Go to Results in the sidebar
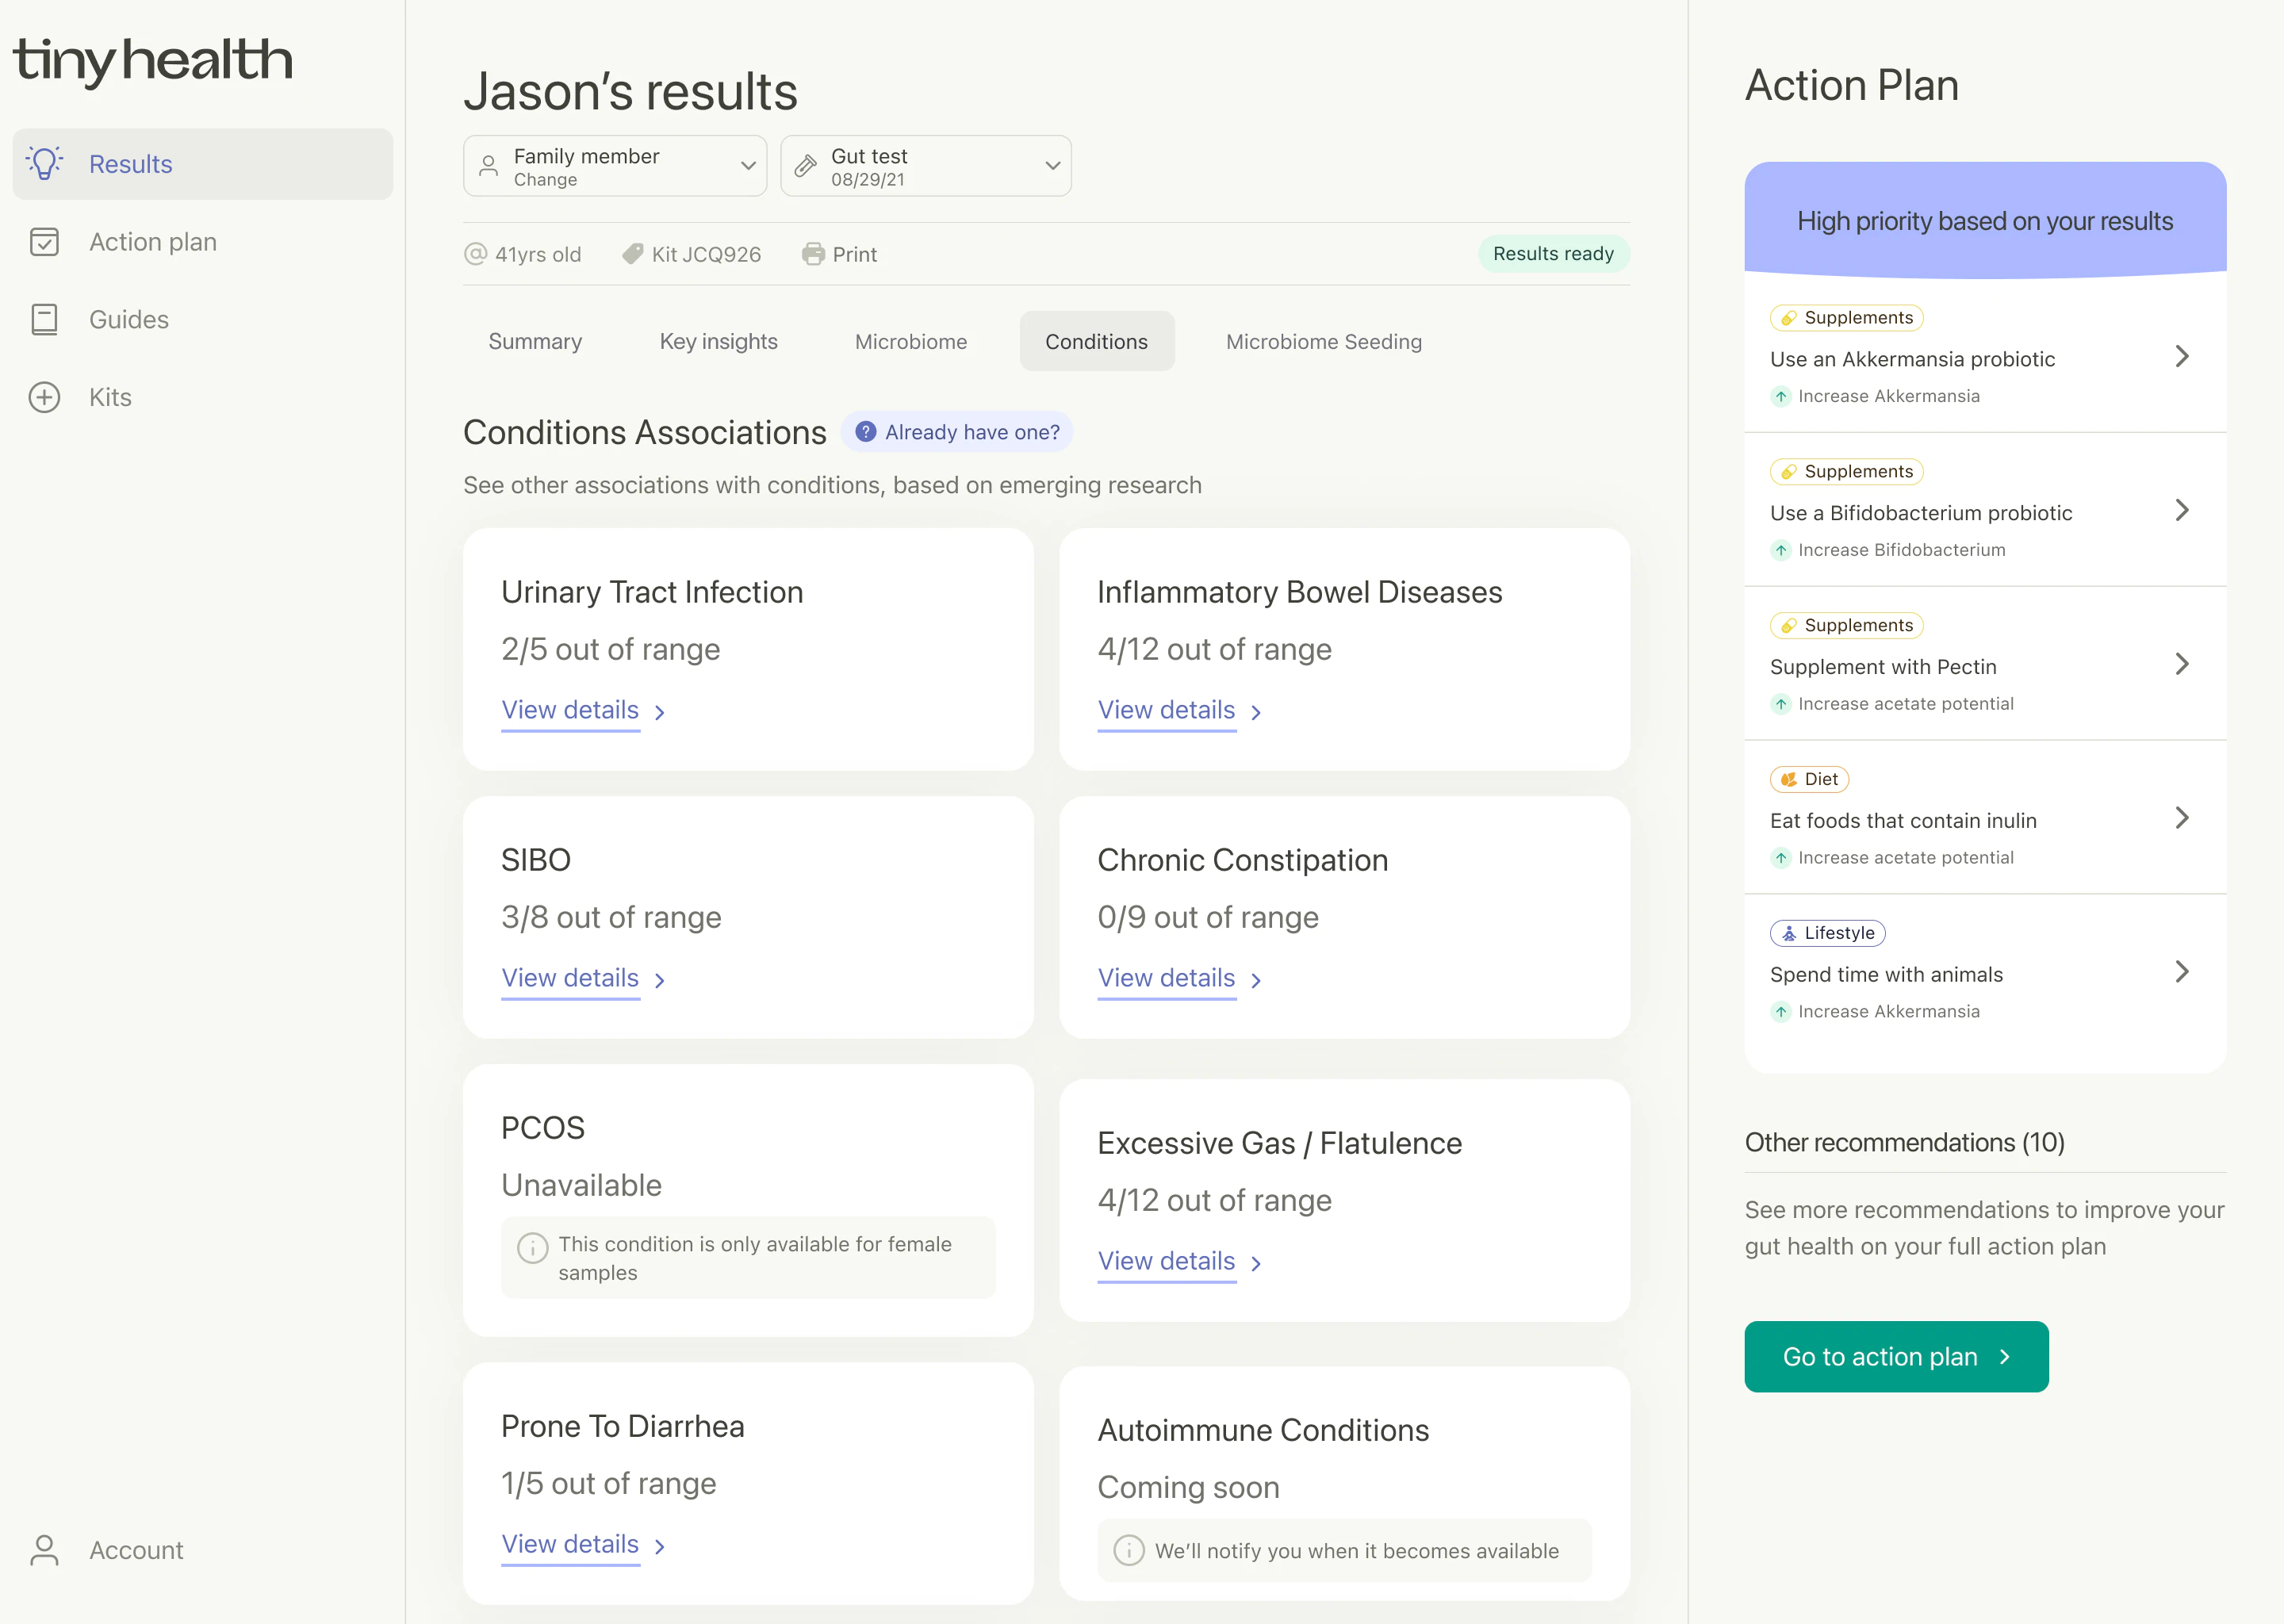The height and width of the screenshot is (1624, 2284). [x=203, y=164]
